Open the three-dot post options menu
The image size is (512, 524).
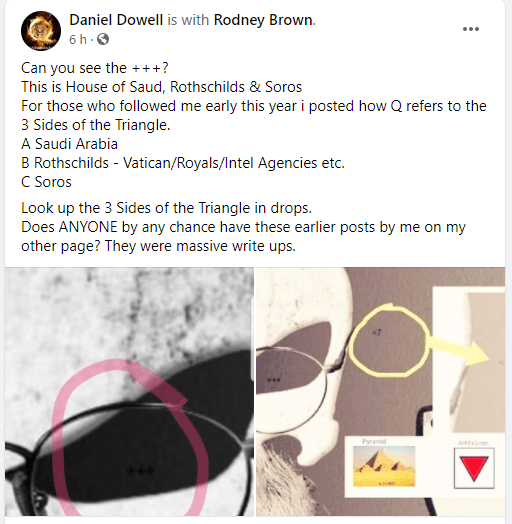click(471, 29)
